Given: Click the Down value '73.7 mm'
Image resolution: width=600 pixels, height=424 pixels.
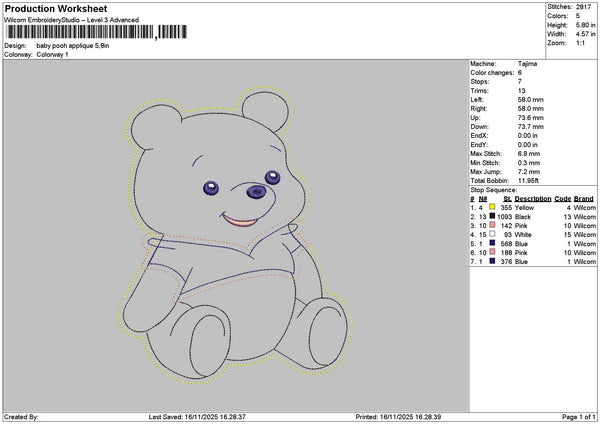Looking at the screenshot, I should [x=531, y=127].
